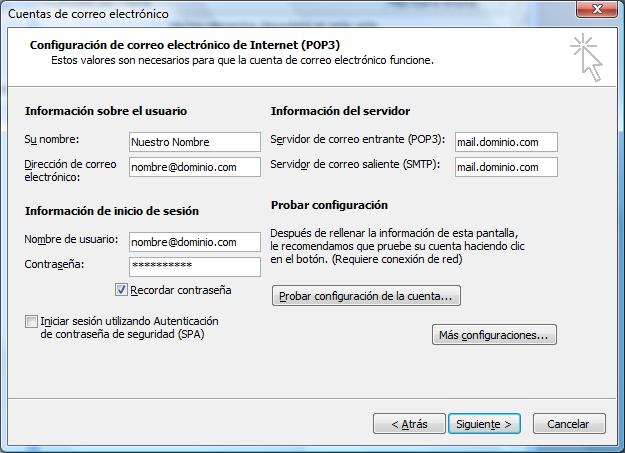Click the Servidor de correo saliente label
The width and height of the screenshot is (625, 453).
point(355,164)
